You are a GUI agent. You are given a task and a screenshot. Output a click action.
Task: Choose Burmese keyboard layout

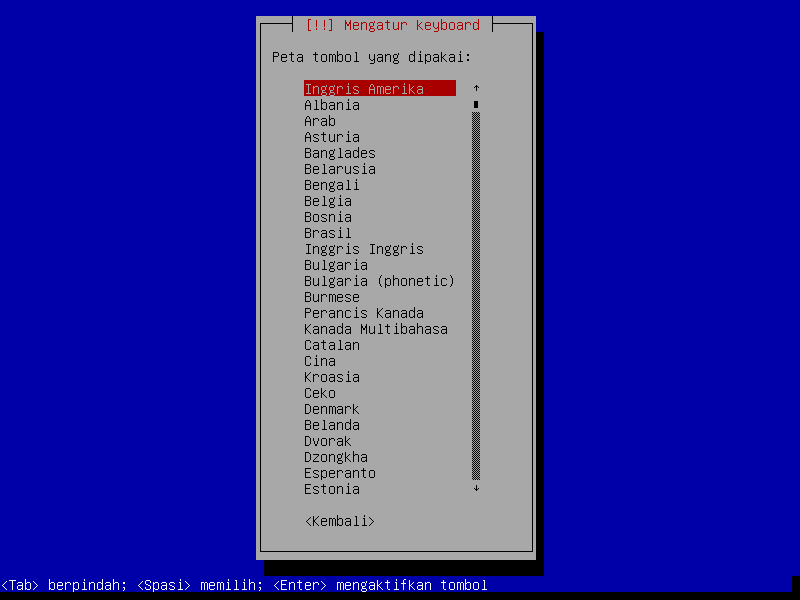pyautogui.click(x=332, y=297)
